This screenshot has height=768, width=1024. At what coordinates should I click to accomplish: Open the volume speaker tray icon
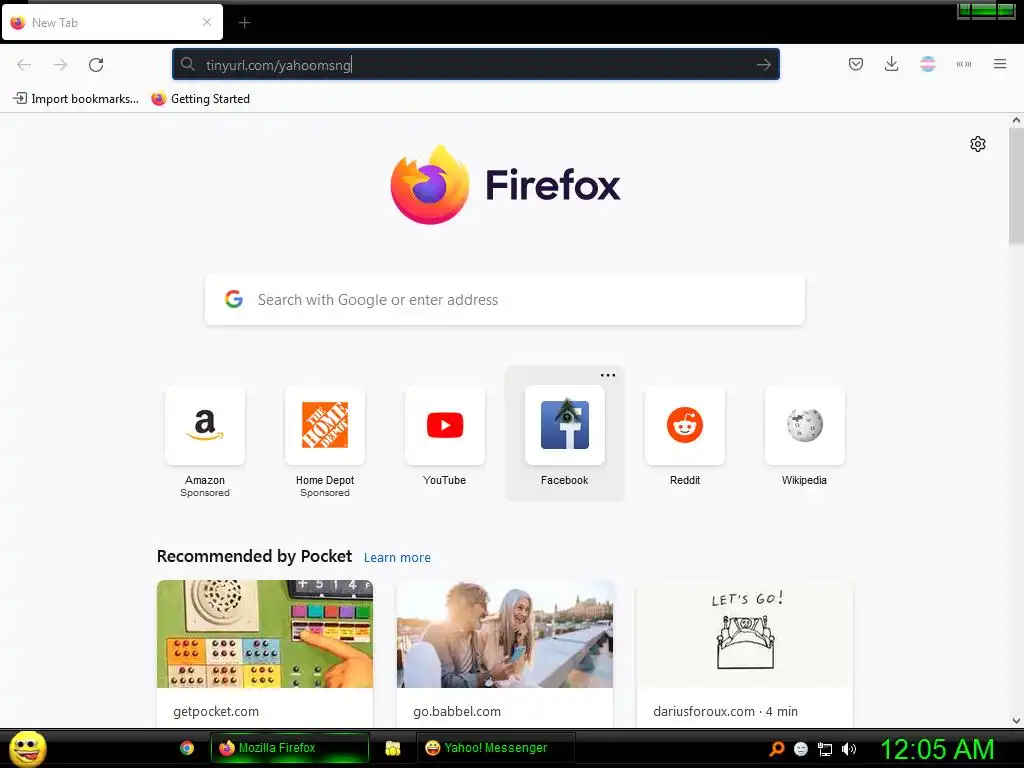(x=848, y=749)
